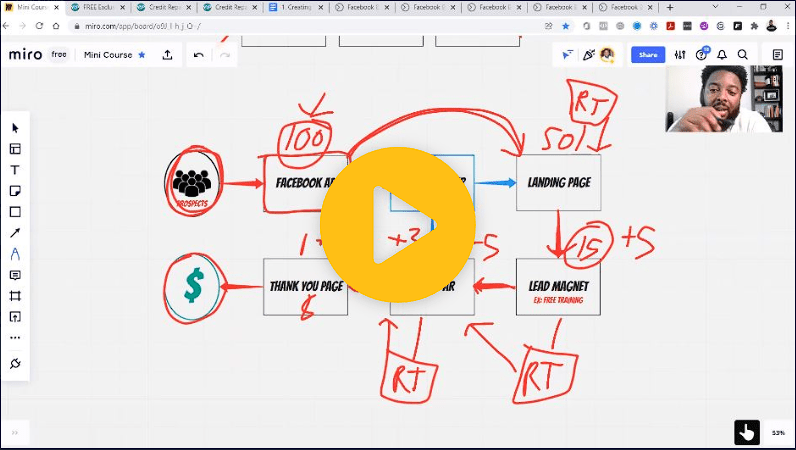Select the Text tool
The image size is (796, 450).
[15, 170]
